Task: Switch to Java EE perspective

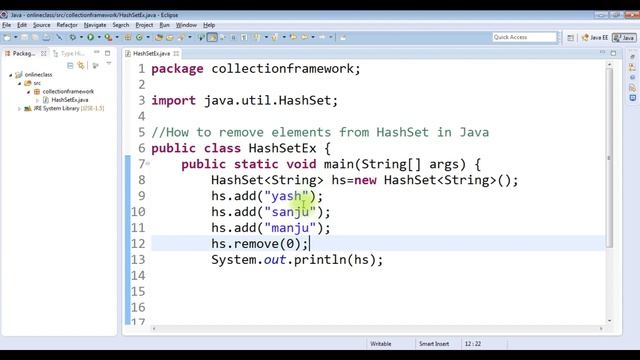Action: 595,38
